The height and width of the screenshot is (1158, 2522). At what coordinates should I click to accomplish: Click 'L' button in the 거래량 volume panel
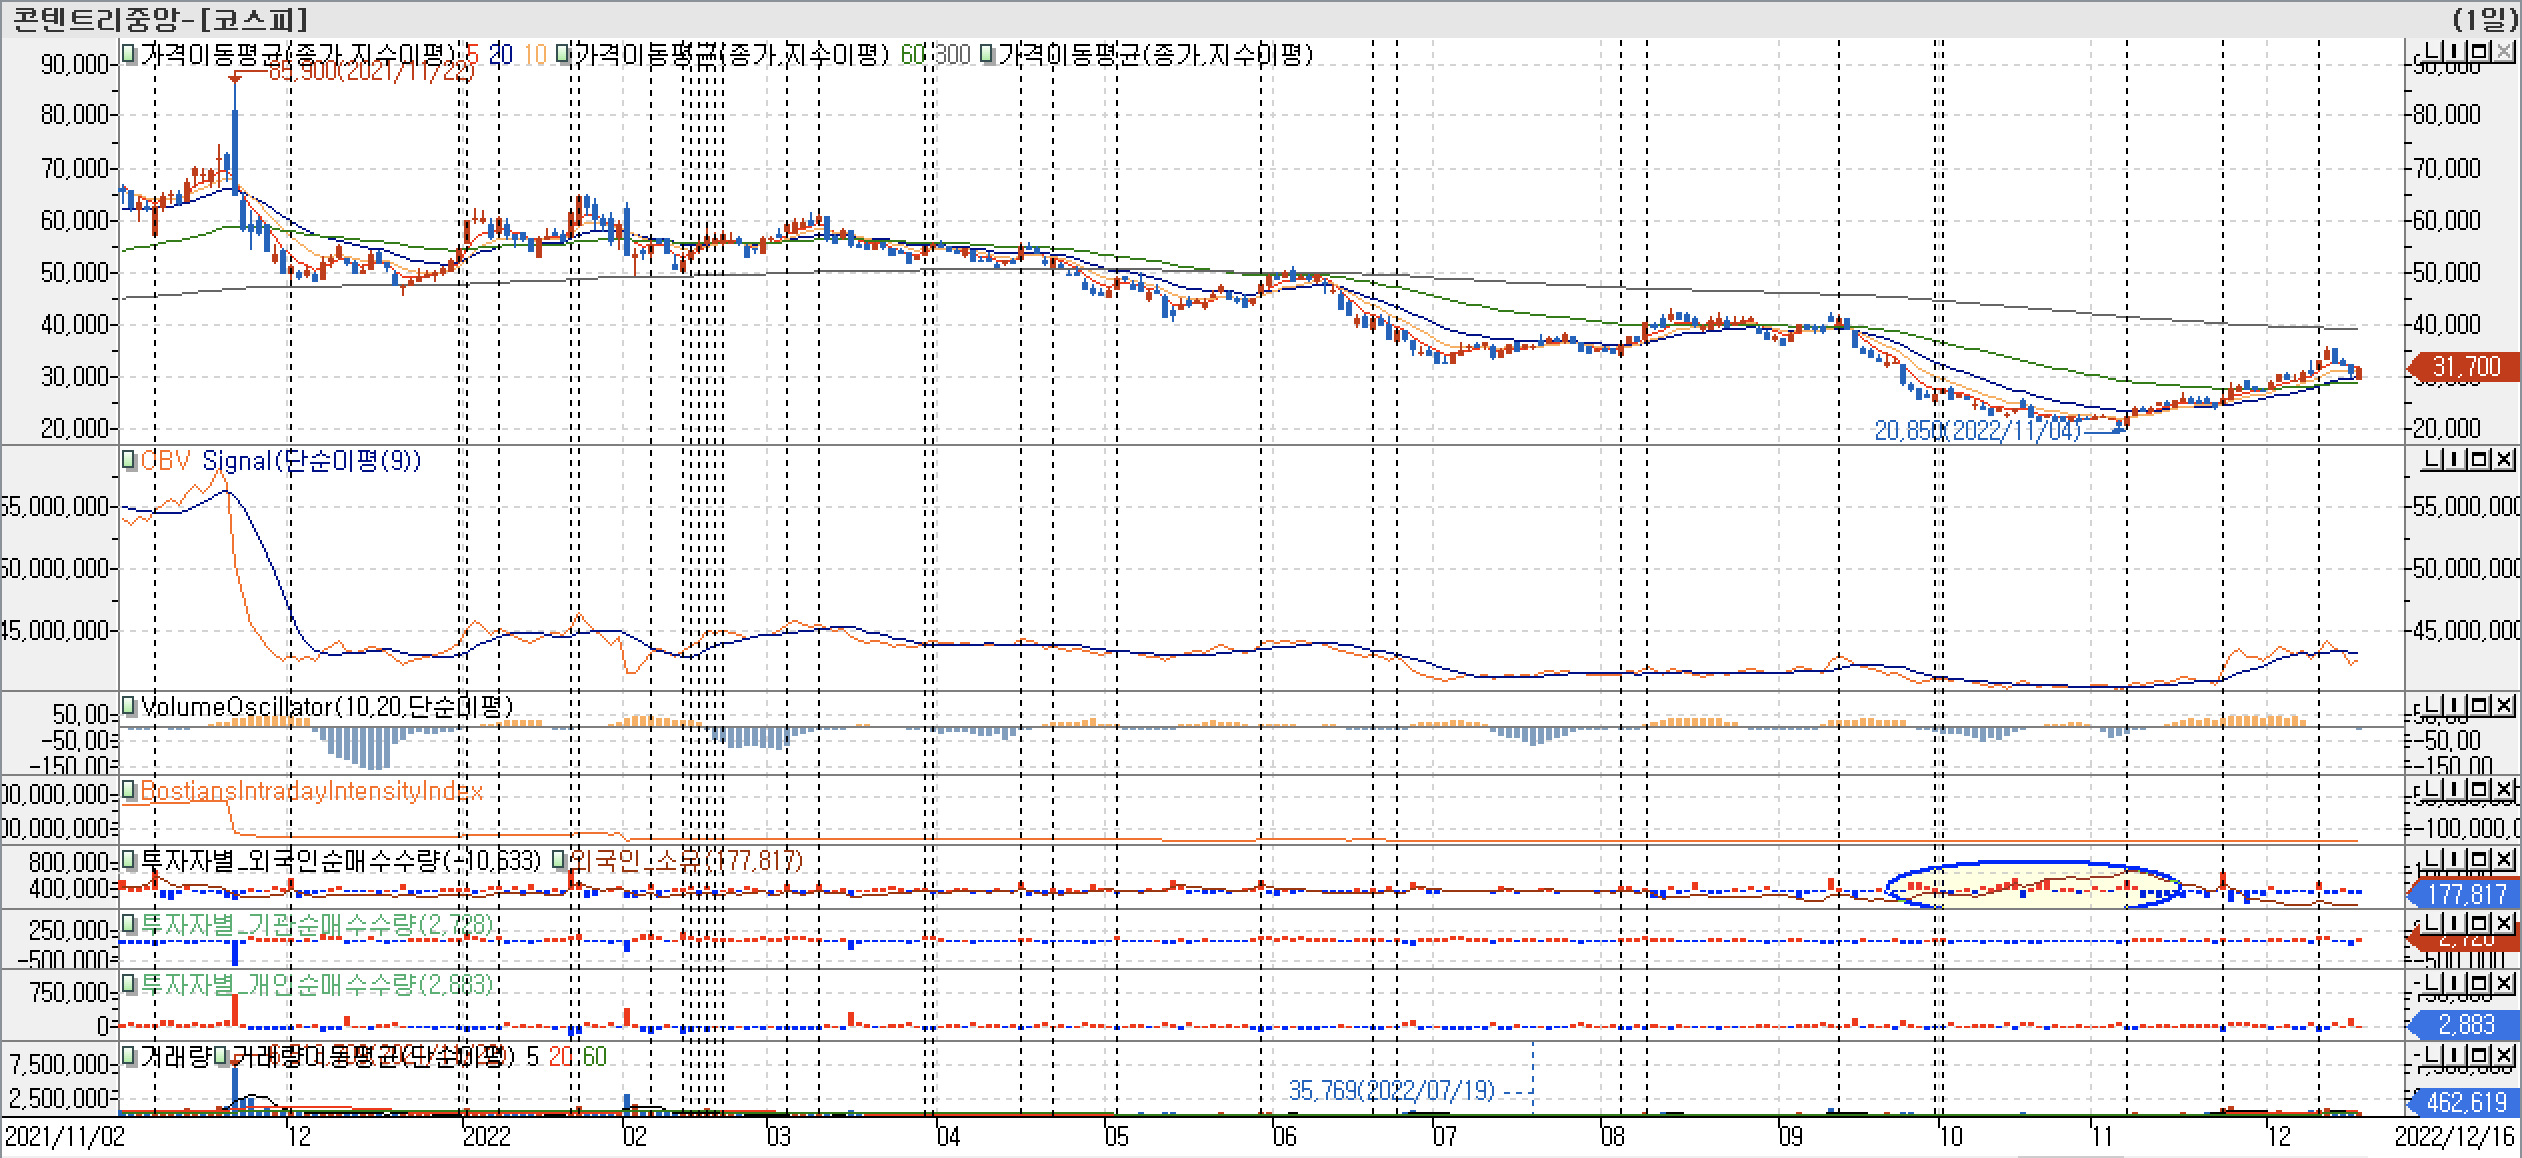2432,1057
